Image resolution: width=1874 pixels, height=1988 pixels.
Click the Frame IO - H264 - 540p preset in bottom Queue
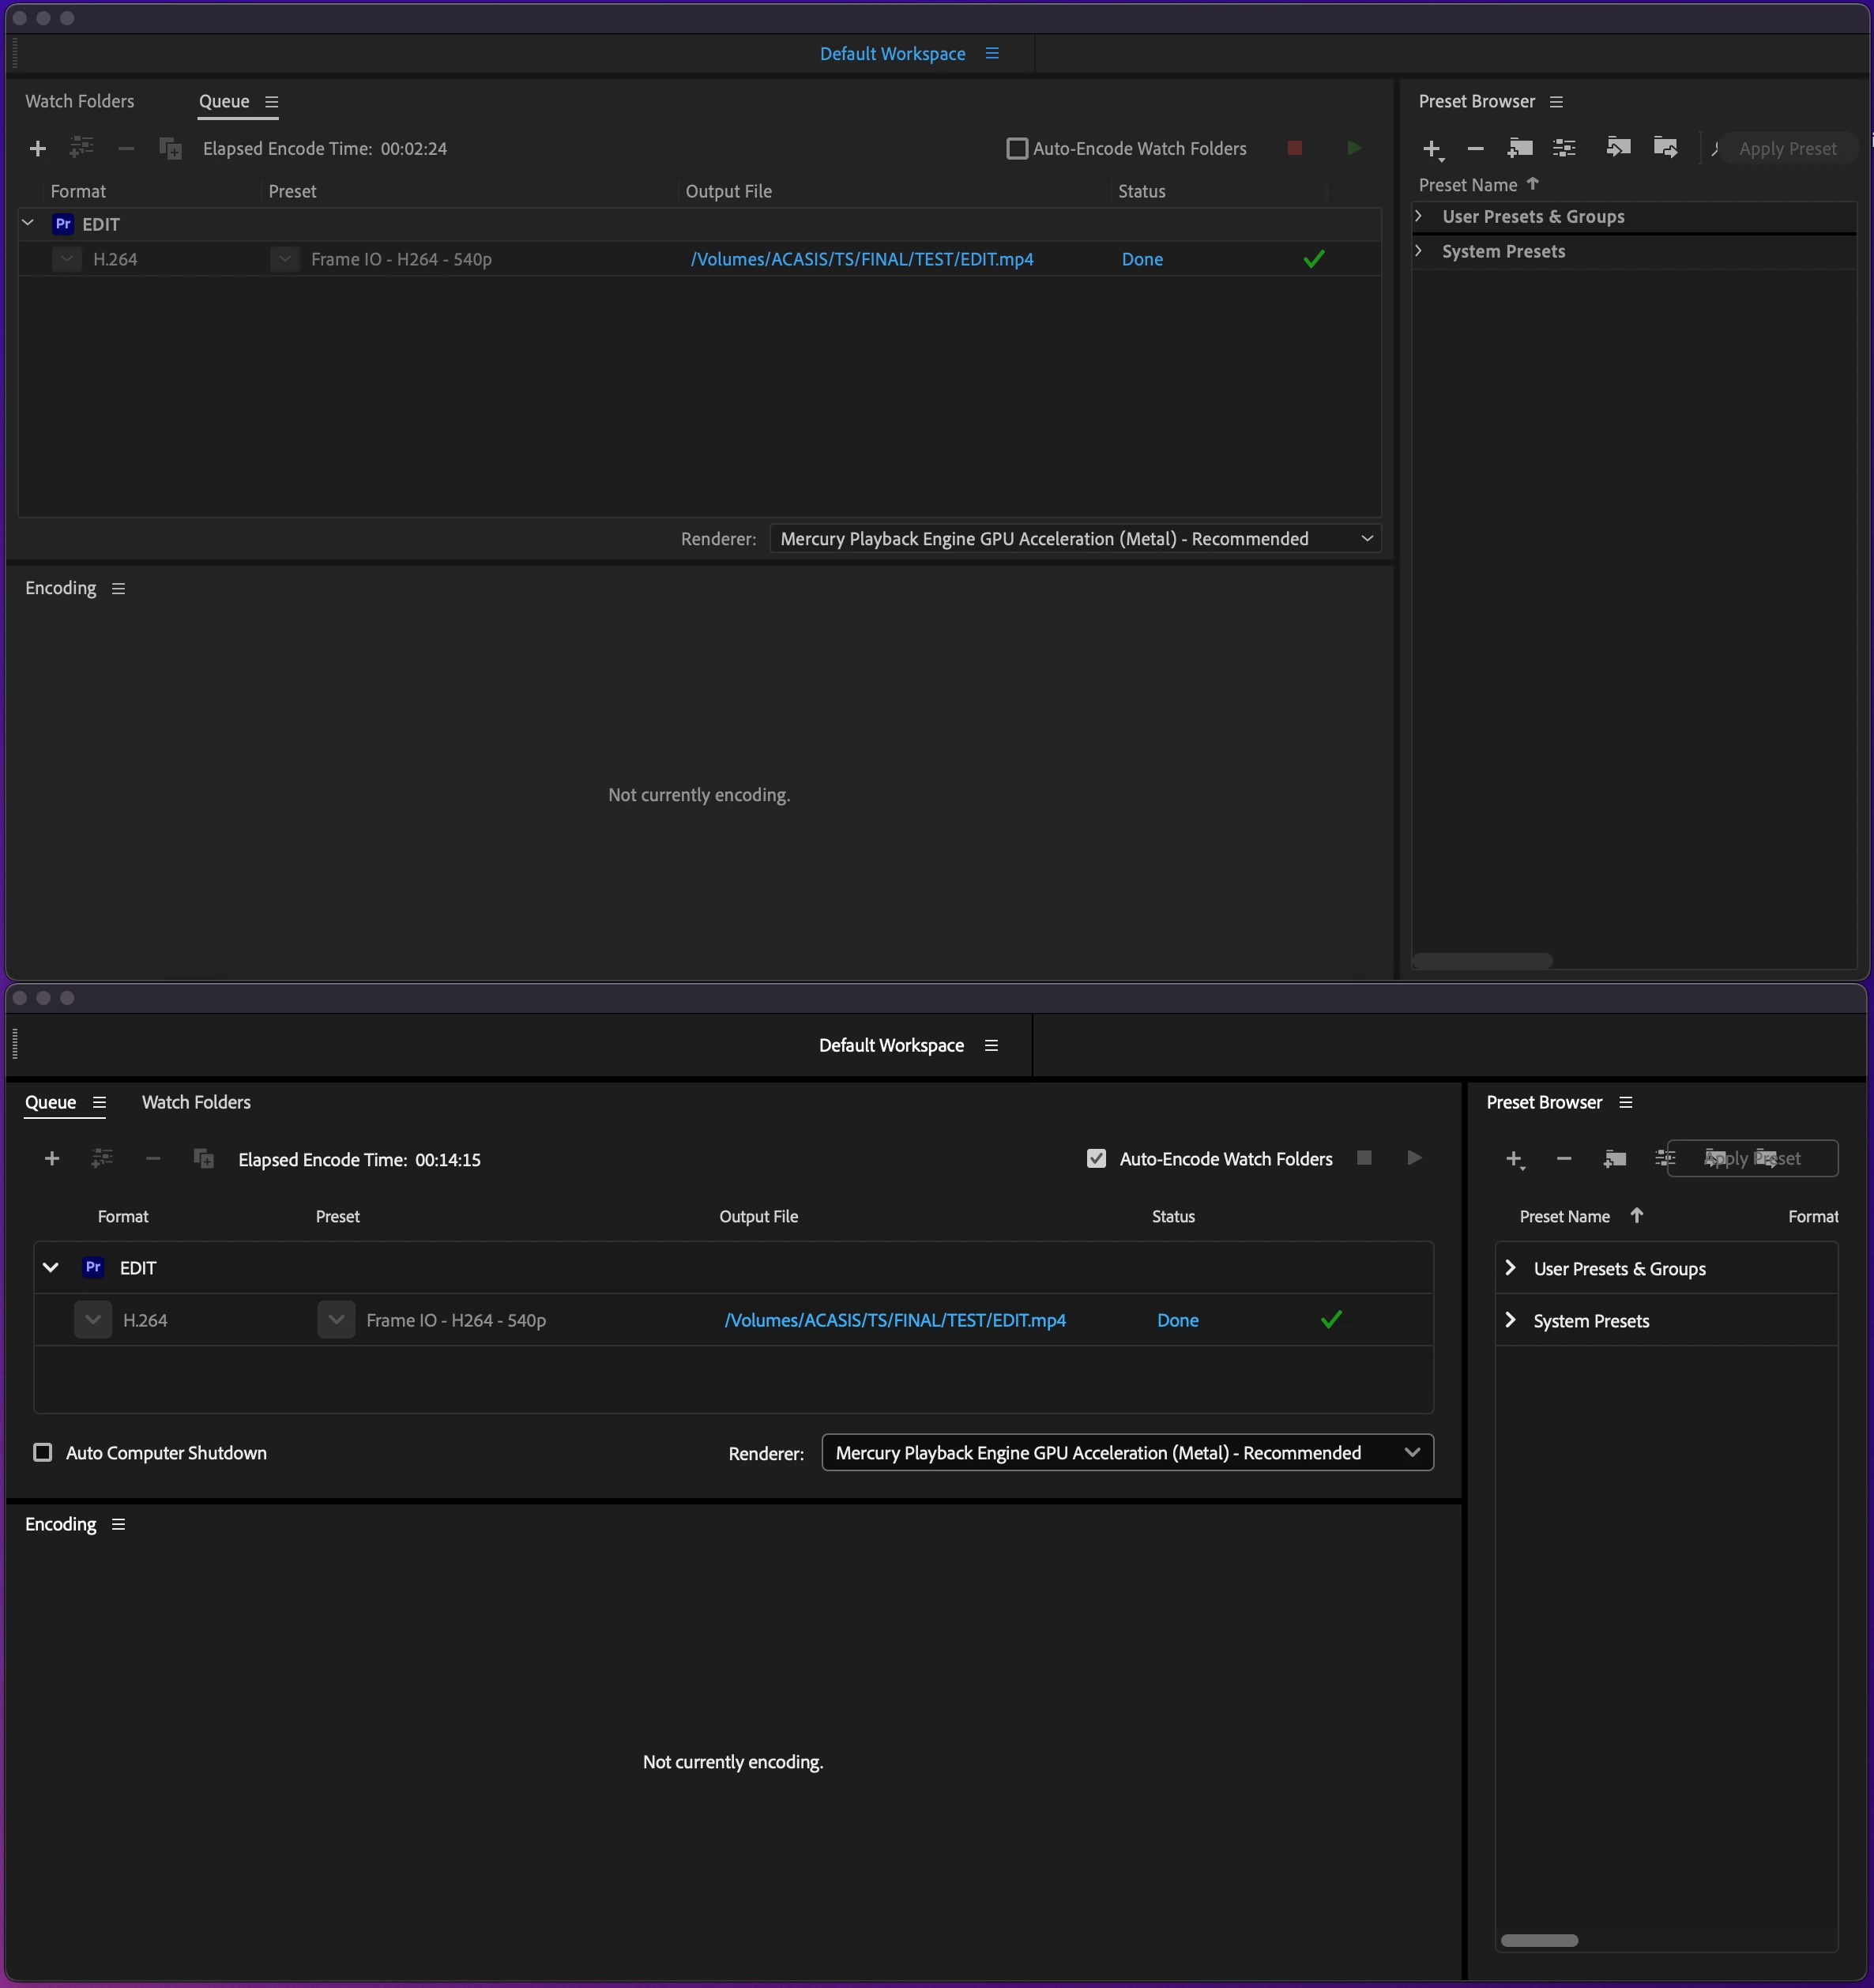coord(455,1320)
